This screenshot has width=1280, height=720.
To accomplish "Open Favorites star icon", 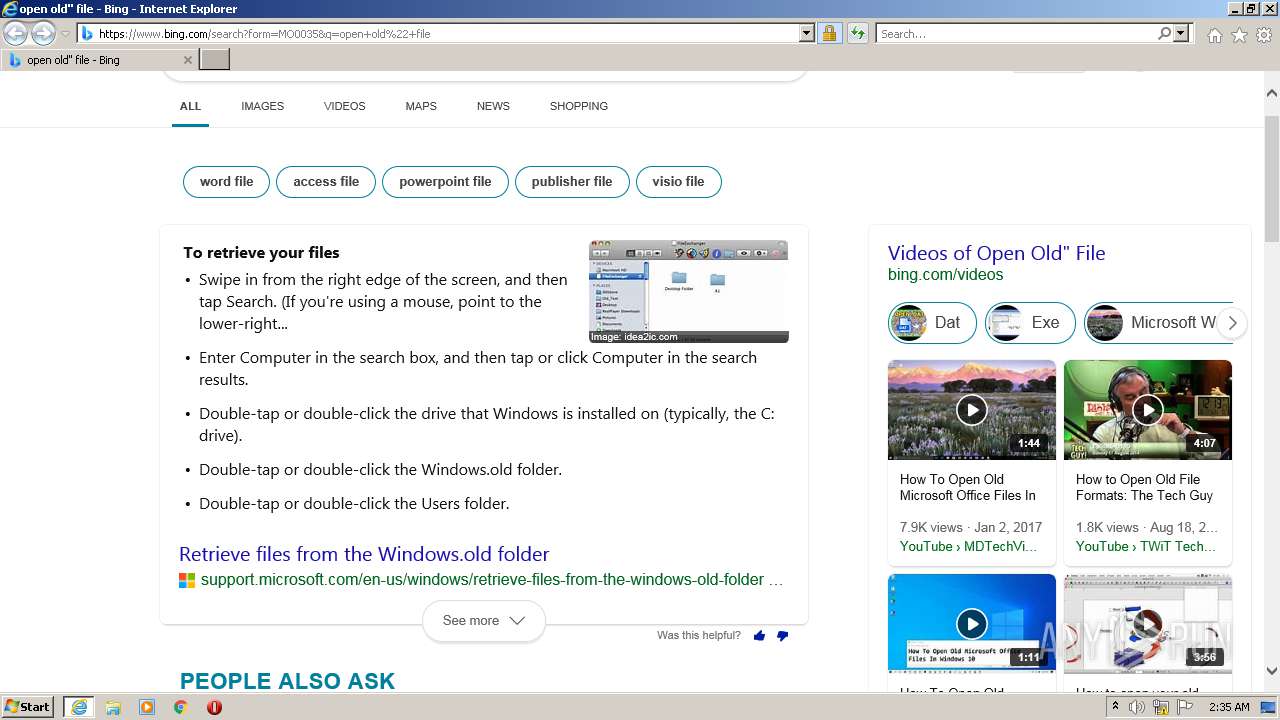I will coord(1239,35).
